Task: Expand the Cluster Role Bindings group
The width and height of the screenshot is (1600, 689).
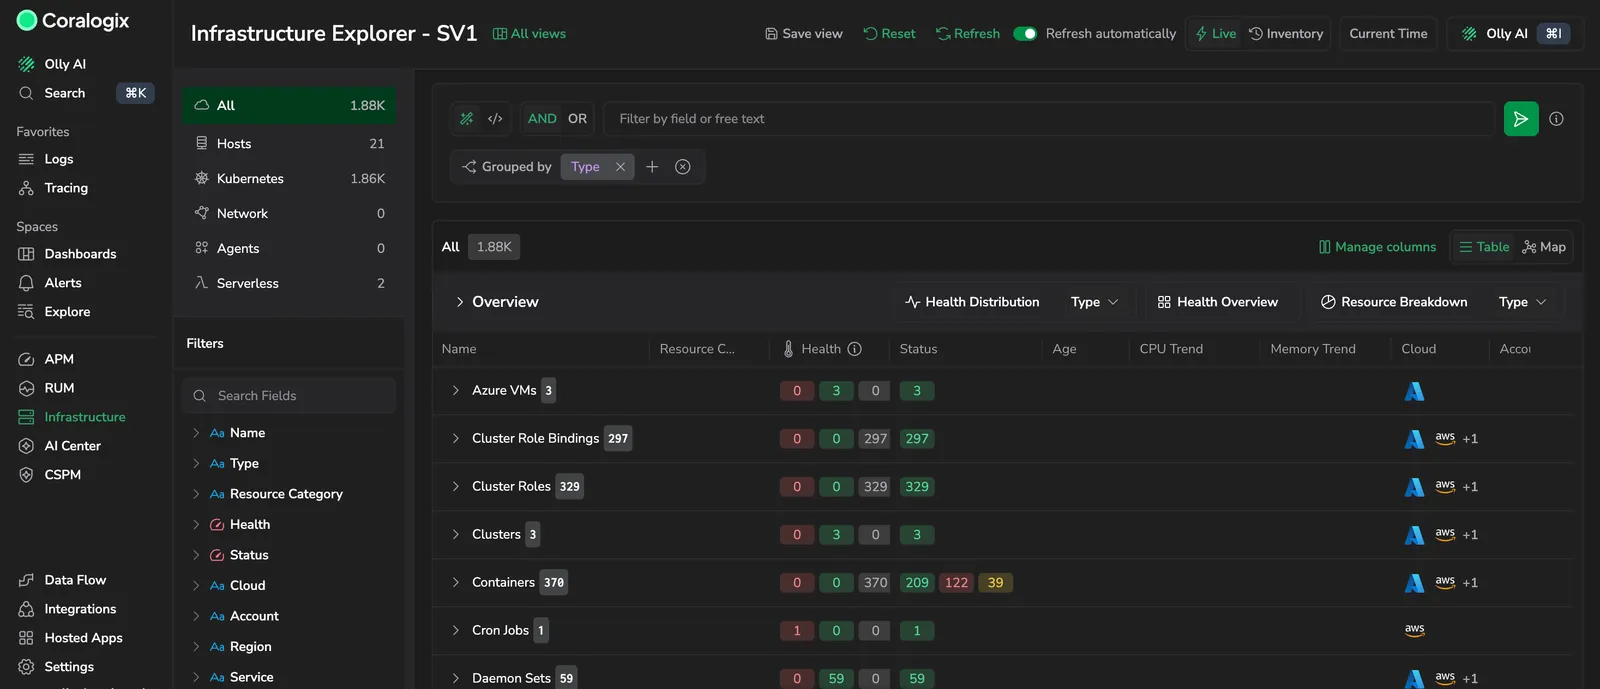Action: [456, 439]
